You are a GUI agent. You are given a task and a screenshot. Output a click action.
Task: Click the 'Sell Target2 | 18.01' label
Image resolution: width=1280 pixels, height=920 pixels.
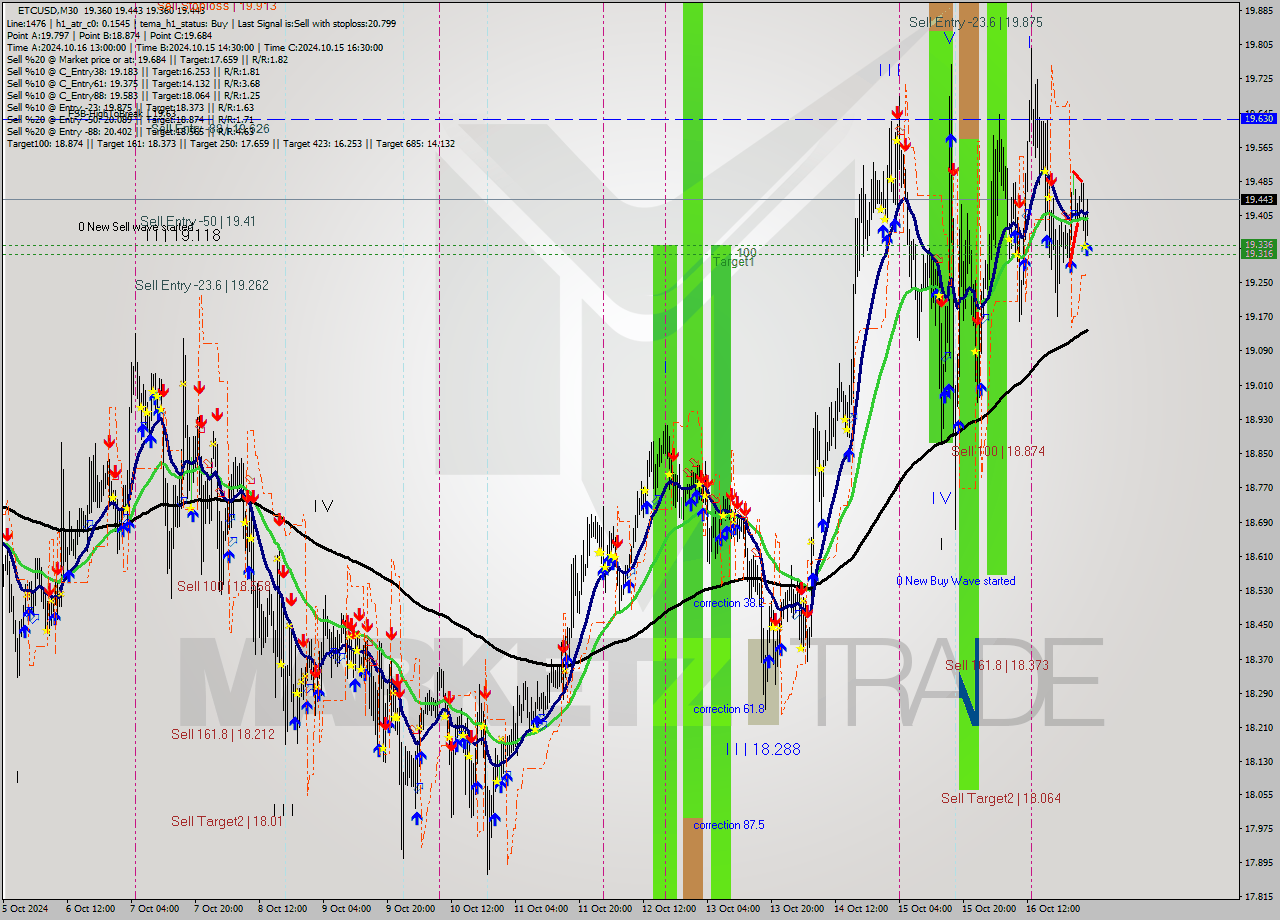coord(227,821)
